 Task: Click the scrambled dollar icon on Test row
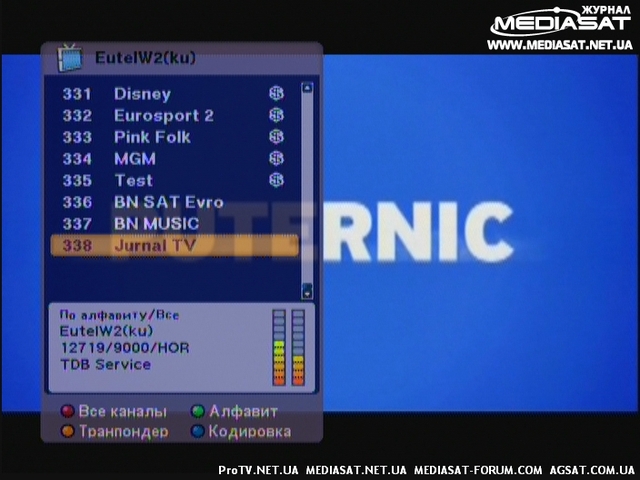pos(276,180)
